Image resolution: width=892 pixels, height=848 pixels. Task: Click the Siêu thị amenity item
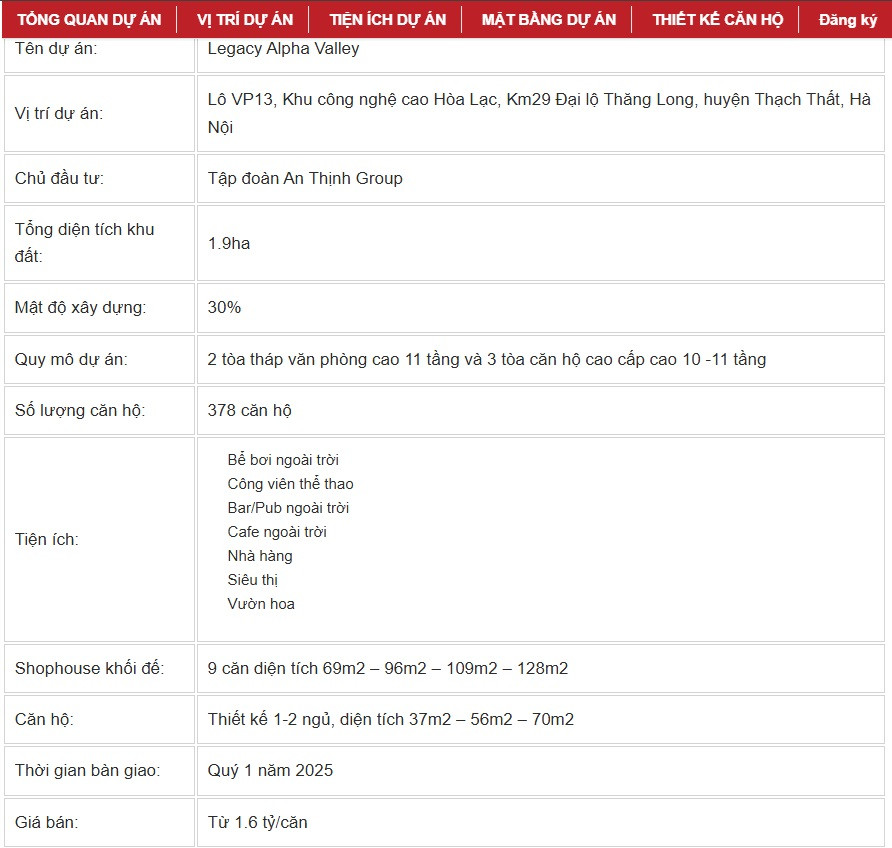pyautogui.click(x=253, y=580)
